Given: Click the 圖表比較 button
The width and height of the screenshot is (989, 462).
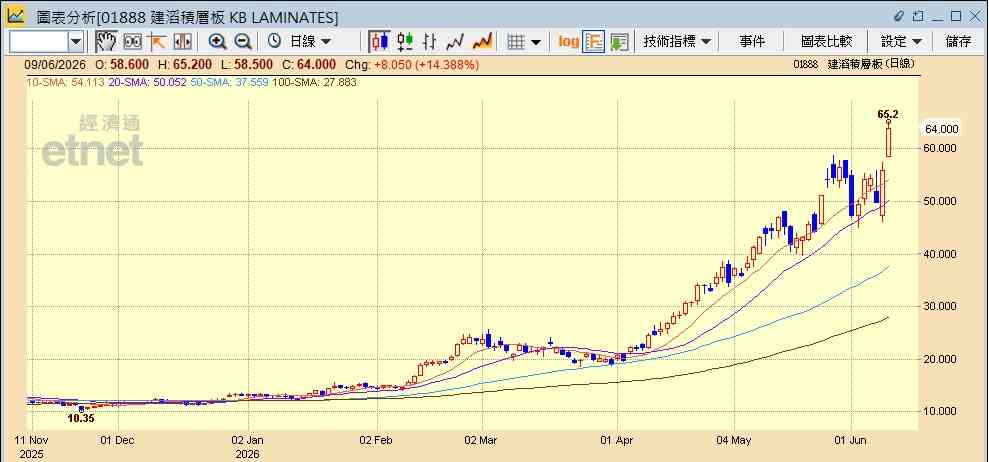Looking at the screenshot, I should (x=826, y=42).
